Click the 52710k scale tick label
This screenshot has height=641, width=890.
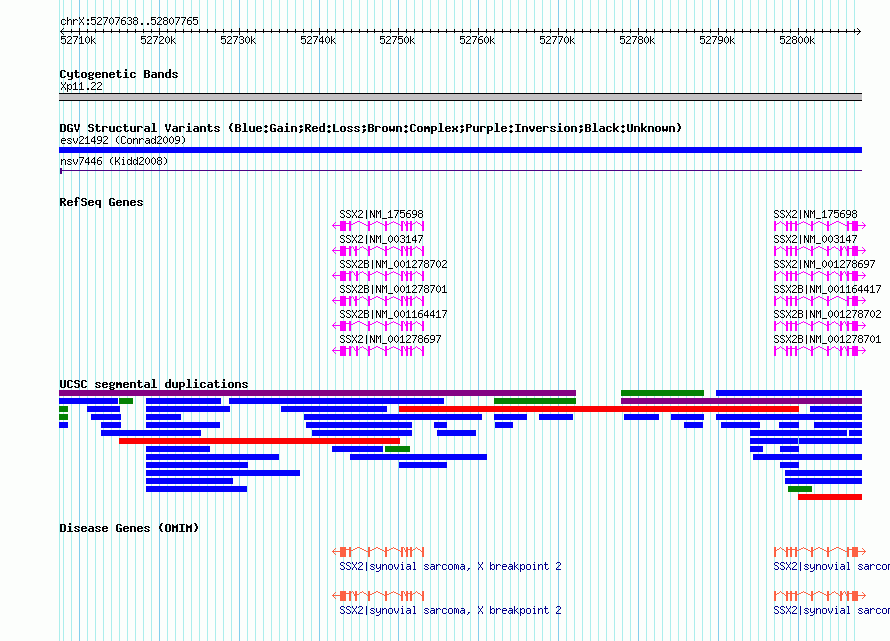click(x=78, y=40)
